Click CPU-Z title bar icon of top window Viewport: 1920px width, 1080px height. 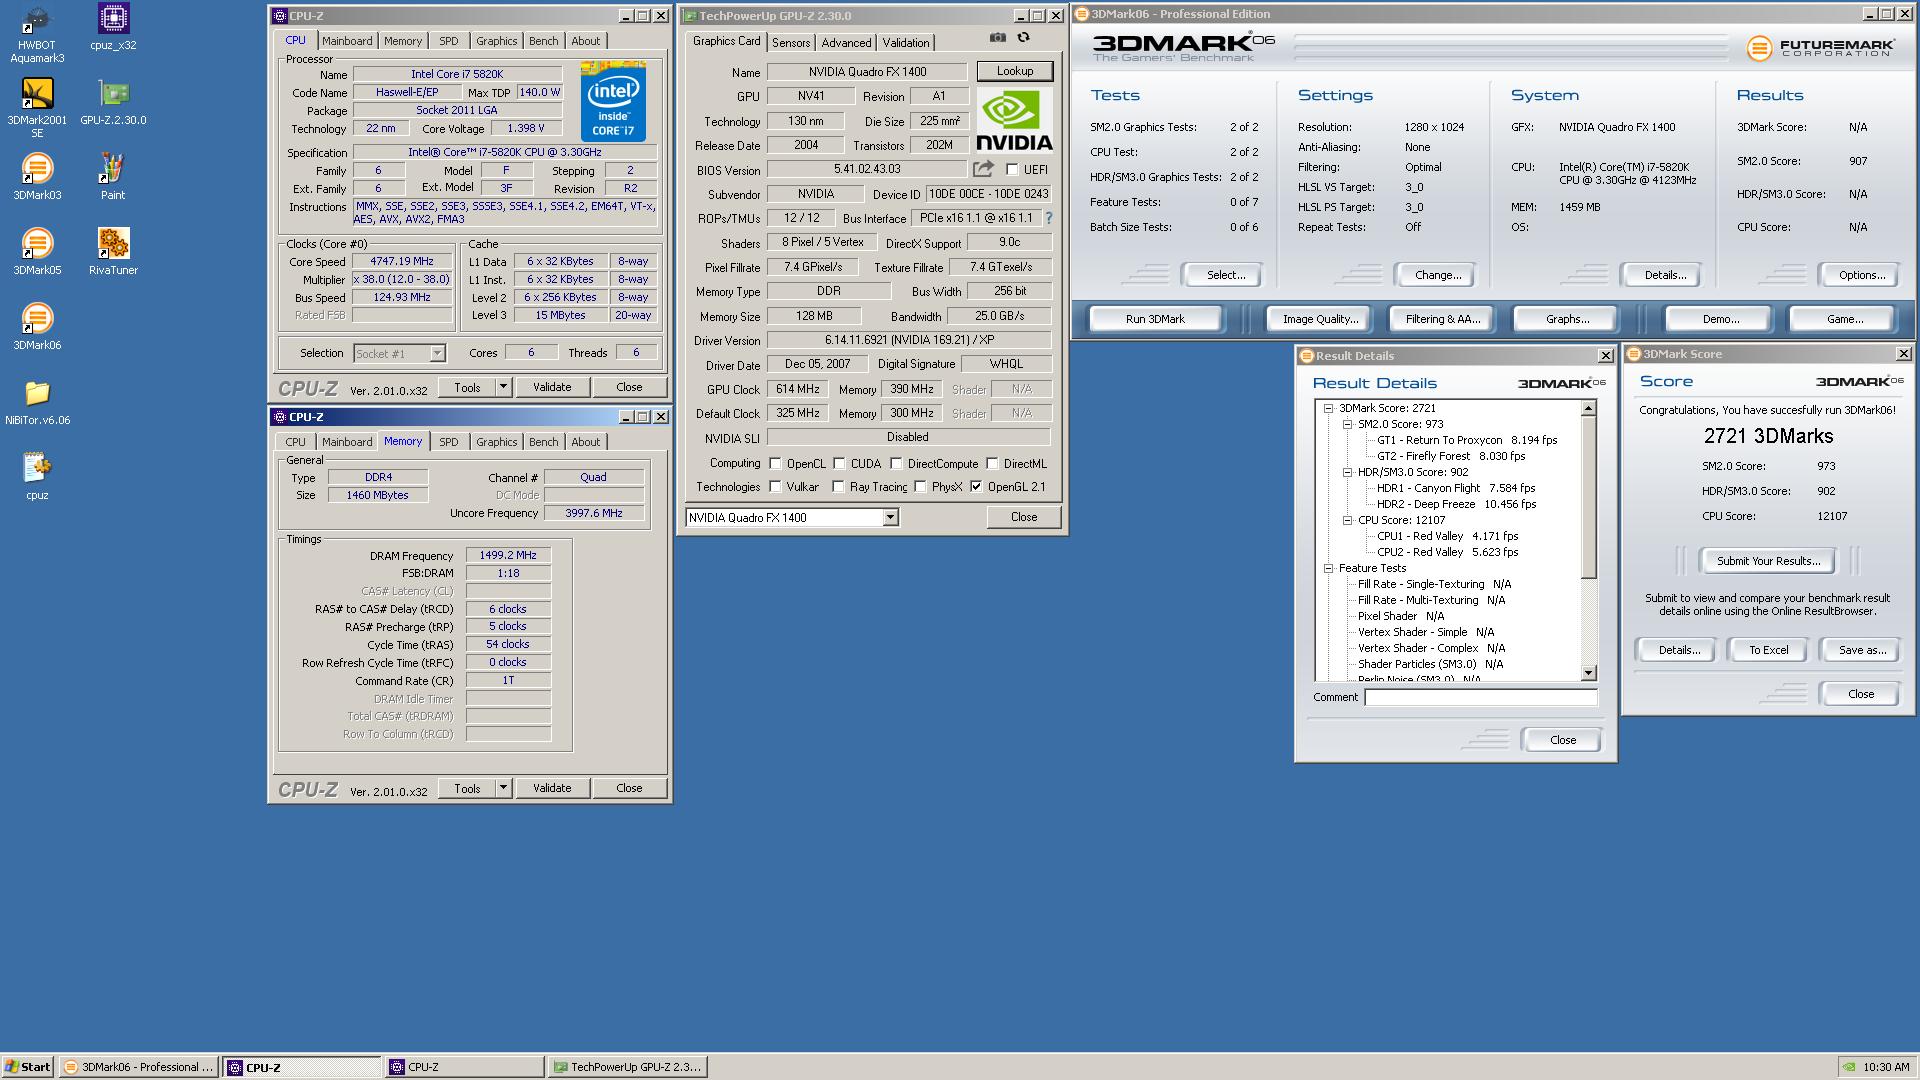[x=280, y=16]
